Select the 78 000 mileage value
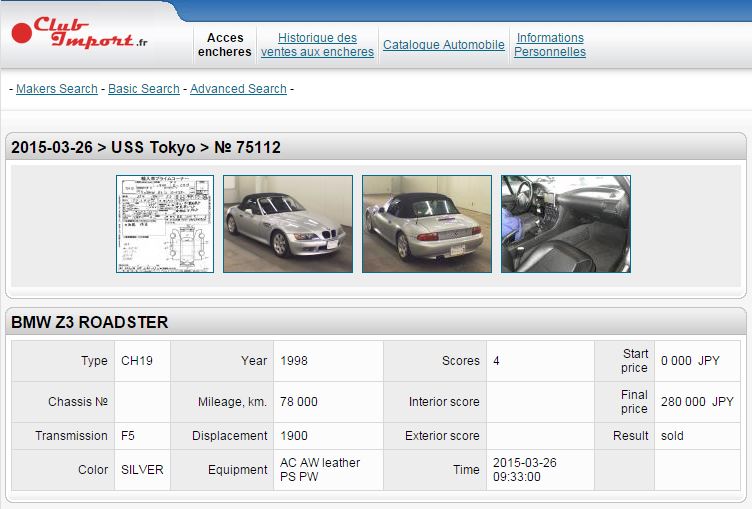Viewport: 752px width, 509px height. (x=299, y=402)
